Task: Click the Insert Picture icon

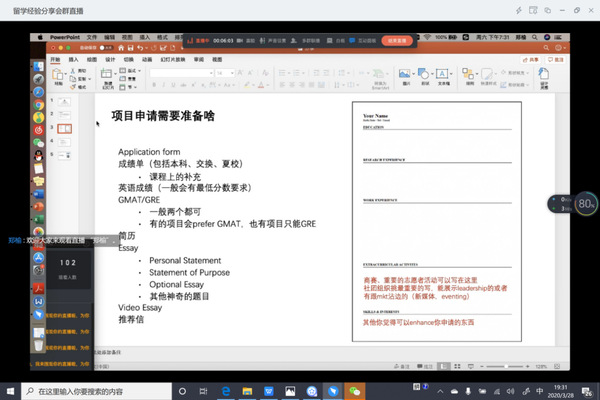Action: [x=404, y=73]
